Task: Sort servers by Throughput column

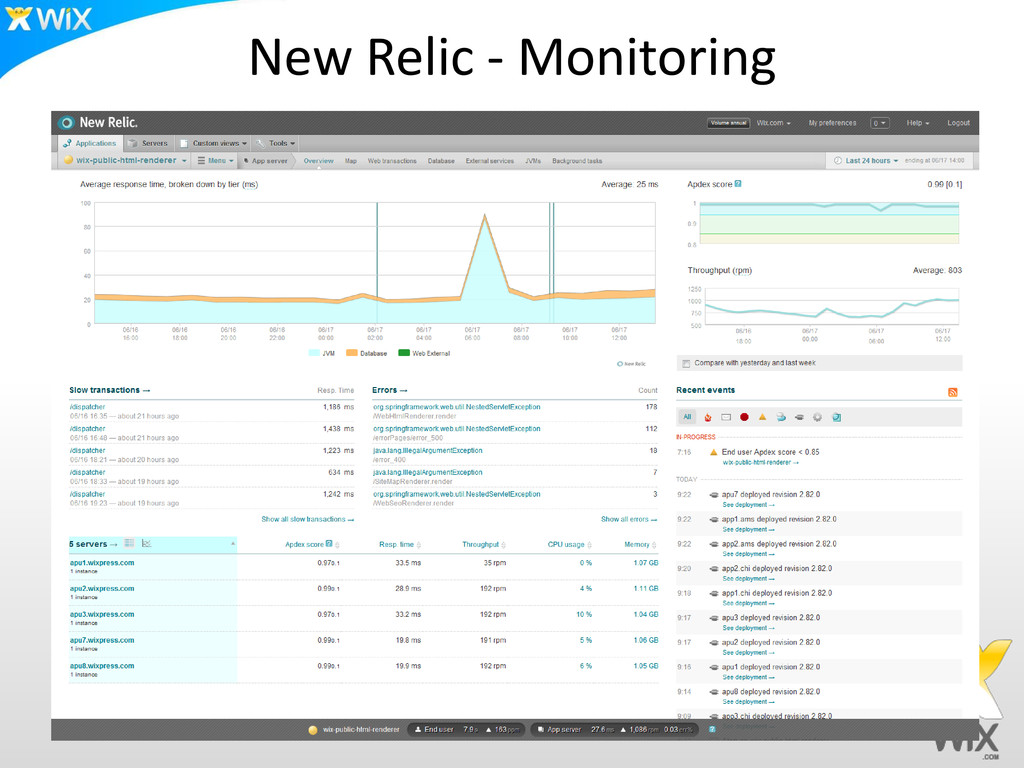Action: tap(484, 545)
